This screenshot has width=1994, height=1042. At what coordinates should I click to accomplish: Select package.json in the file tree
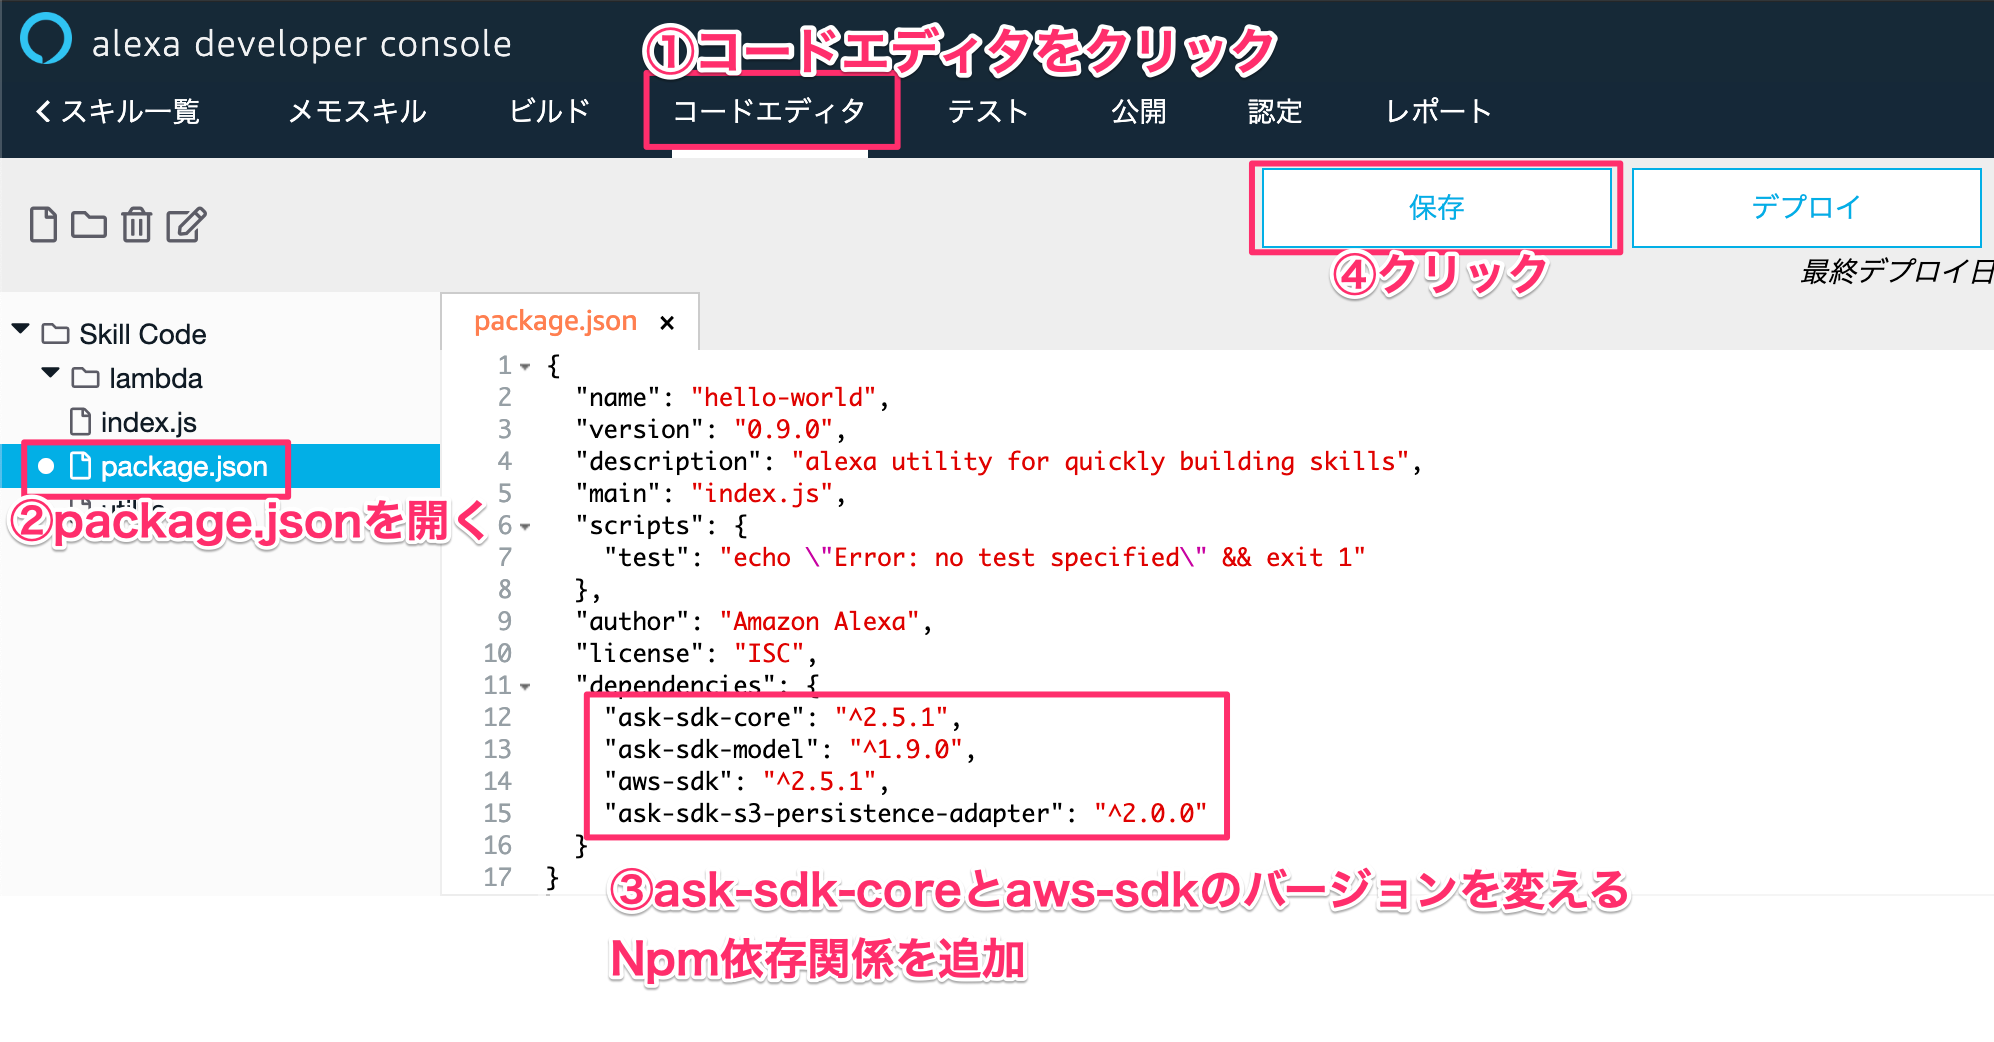coord(220,466)
